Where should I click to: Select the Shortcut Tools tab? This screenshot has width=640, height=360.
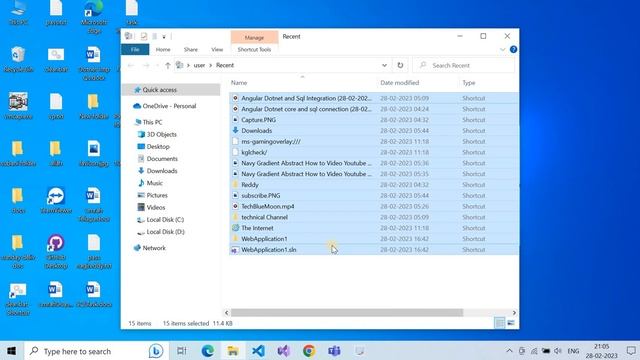click(x=254, y=49)
